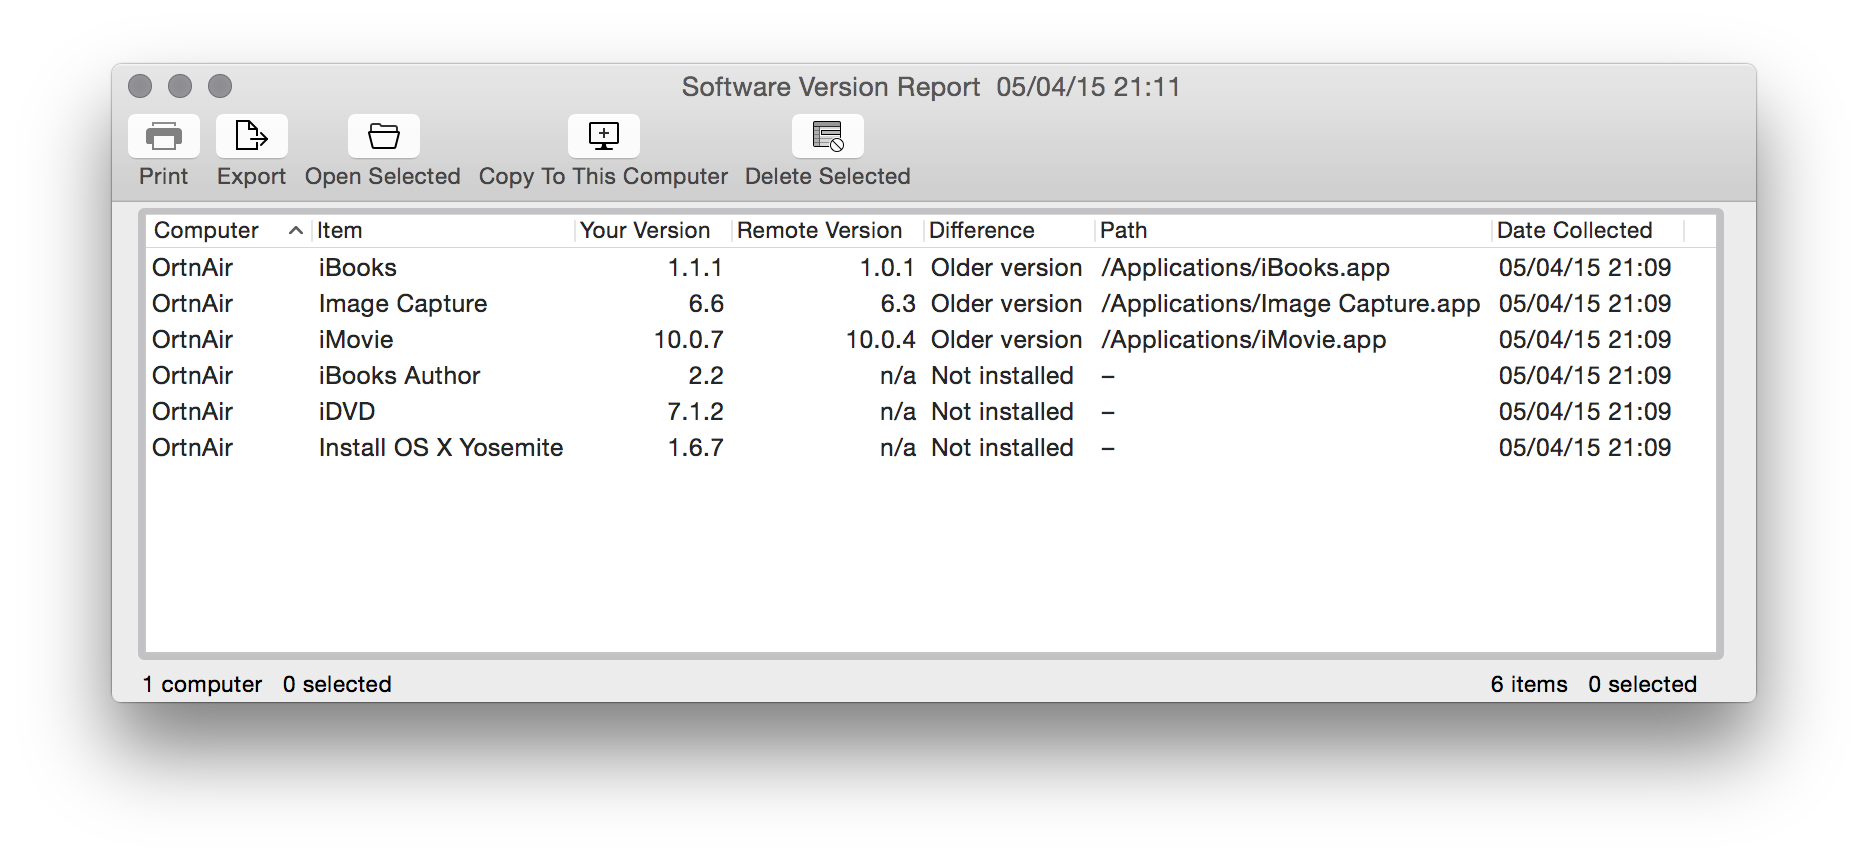Click remote version 1.0.1 cell
Viewport: 1868px width, 862px height.
[888, 268]
